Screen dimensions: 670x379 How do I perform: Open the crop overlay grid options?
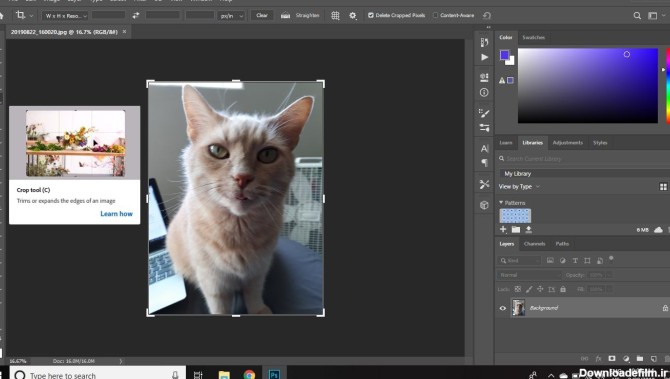click(335, 16)
